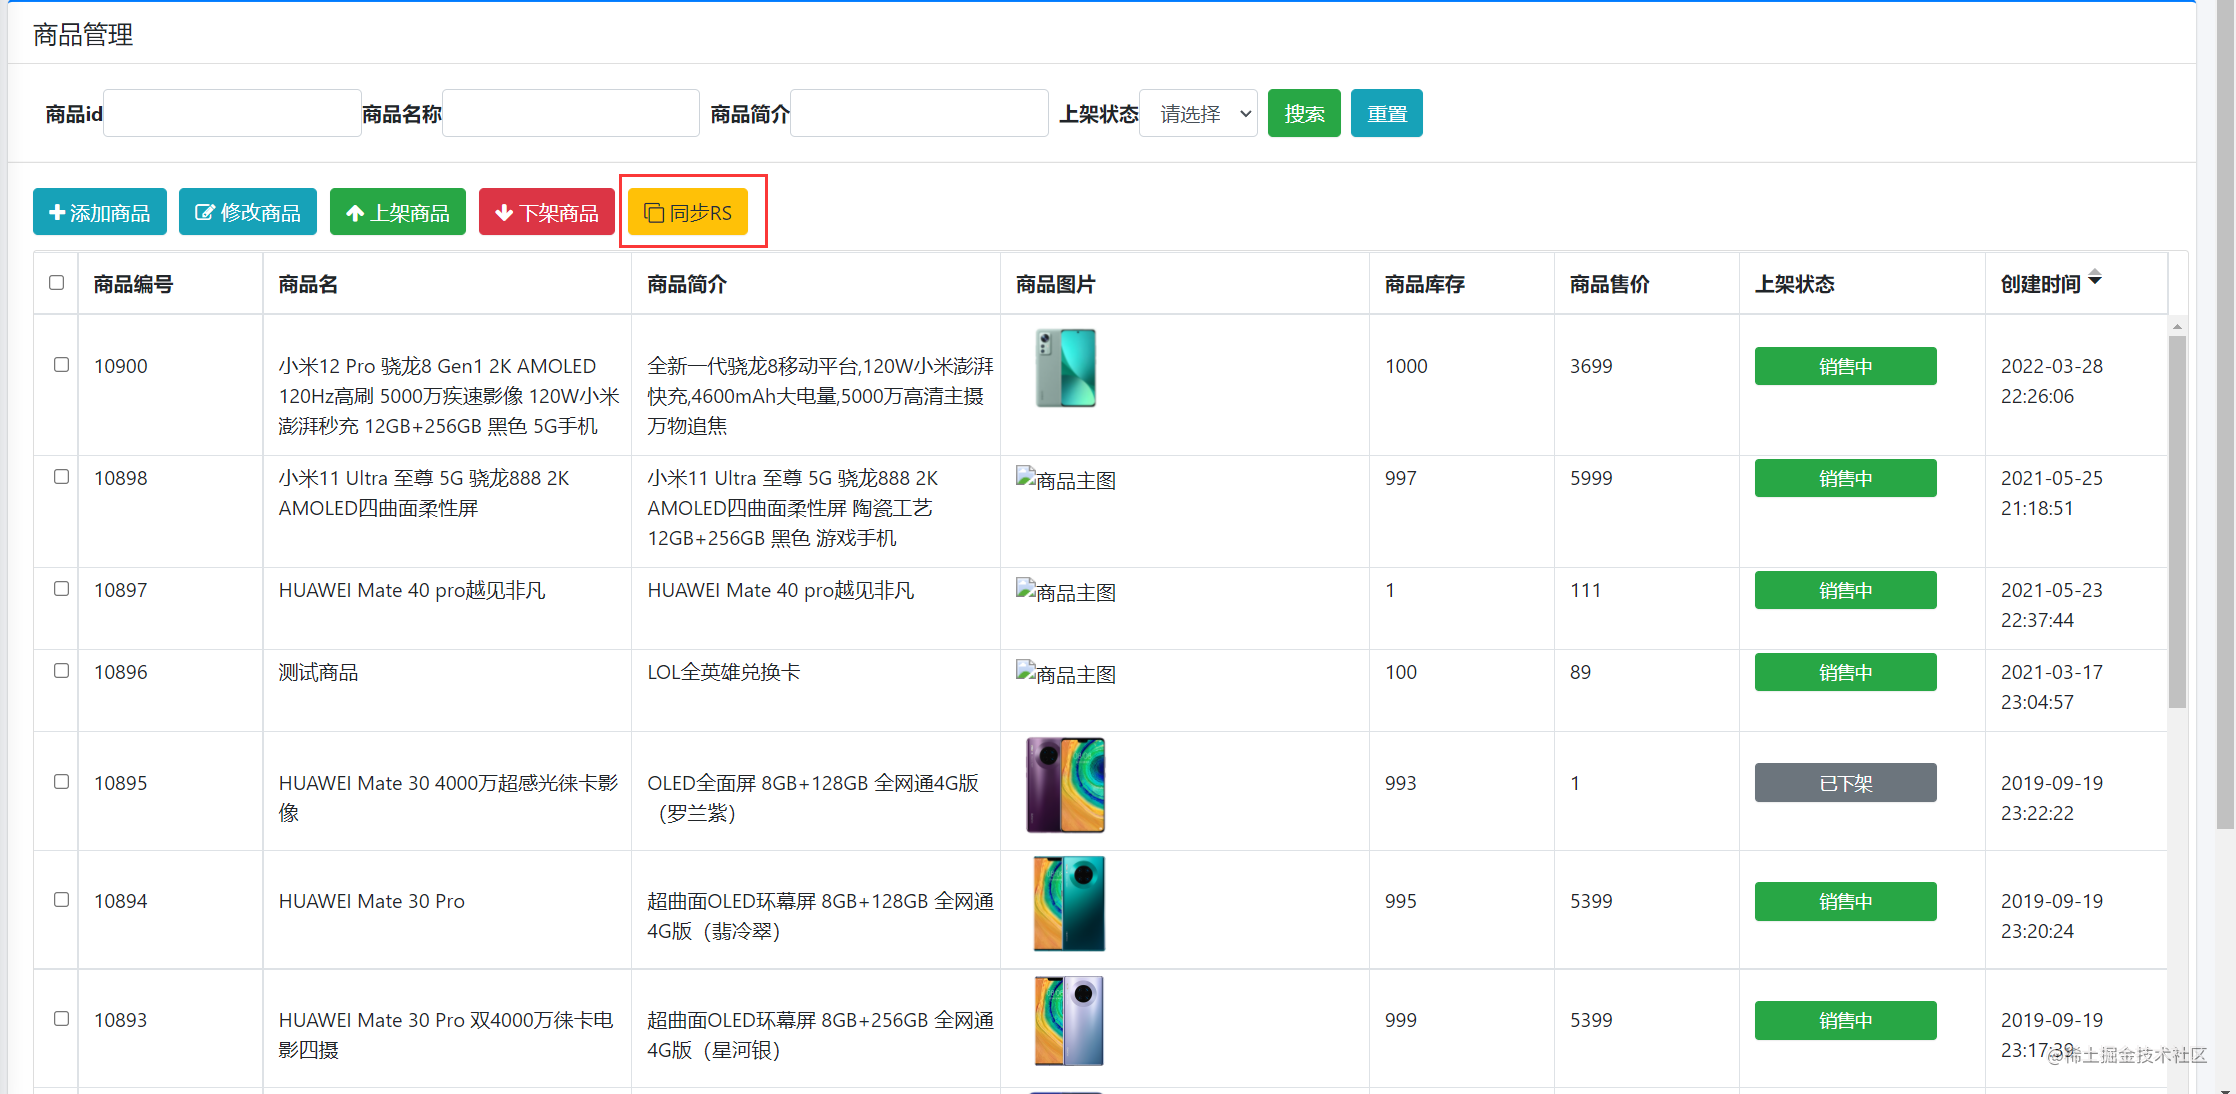The width and height of the screenshot is (2236, 1094).
Task: Click the 商品售价 column header
Action: click(1609, 285)
